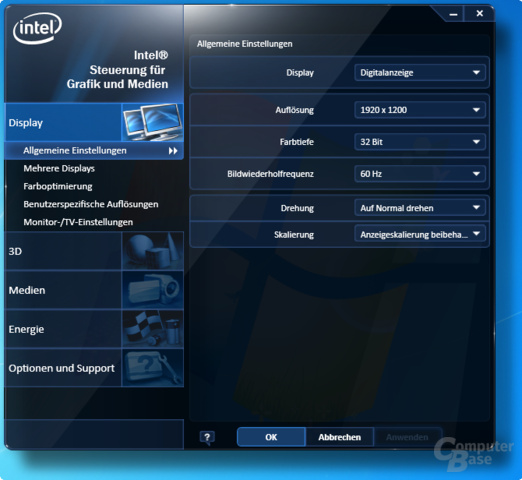Click the Bildwiederholfrequenz label
Screen dimensions: 522x480
pyautogui.click(x=270, y=174)
